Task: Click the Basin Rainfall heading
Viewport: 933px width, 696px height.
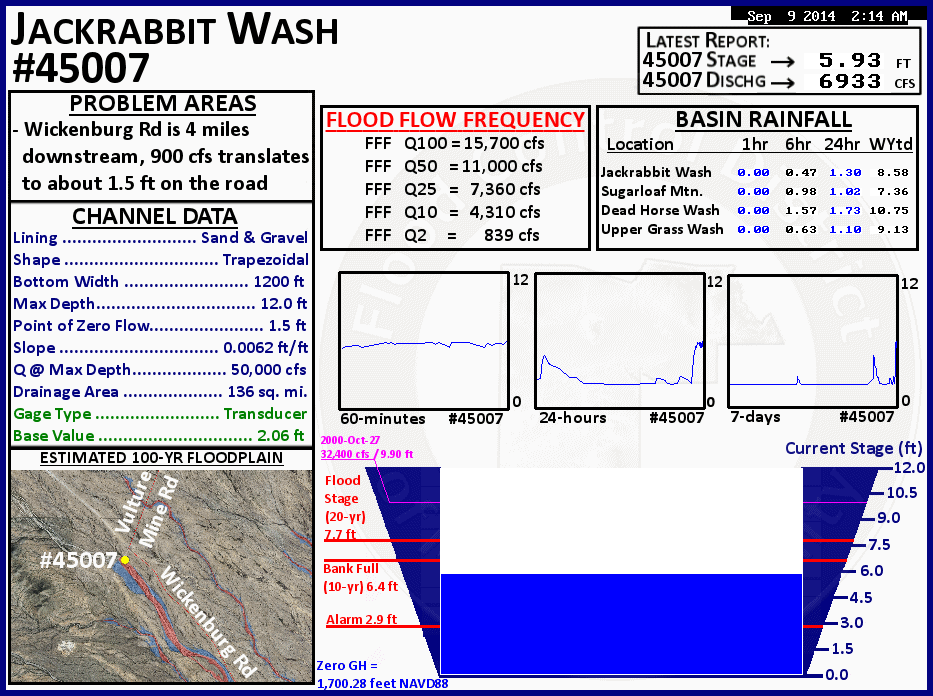Action: tap(763, 120)
